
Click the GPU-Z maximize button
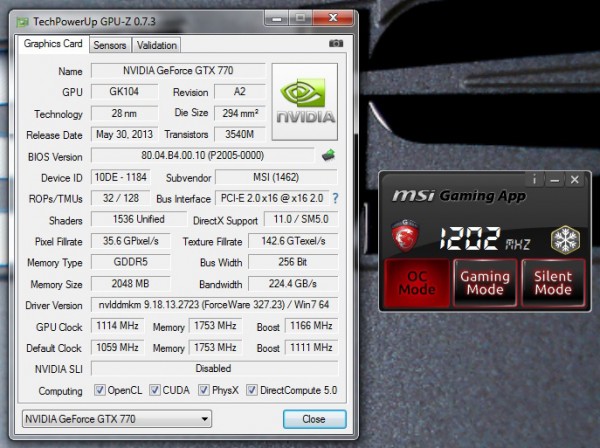coord(300,18)
